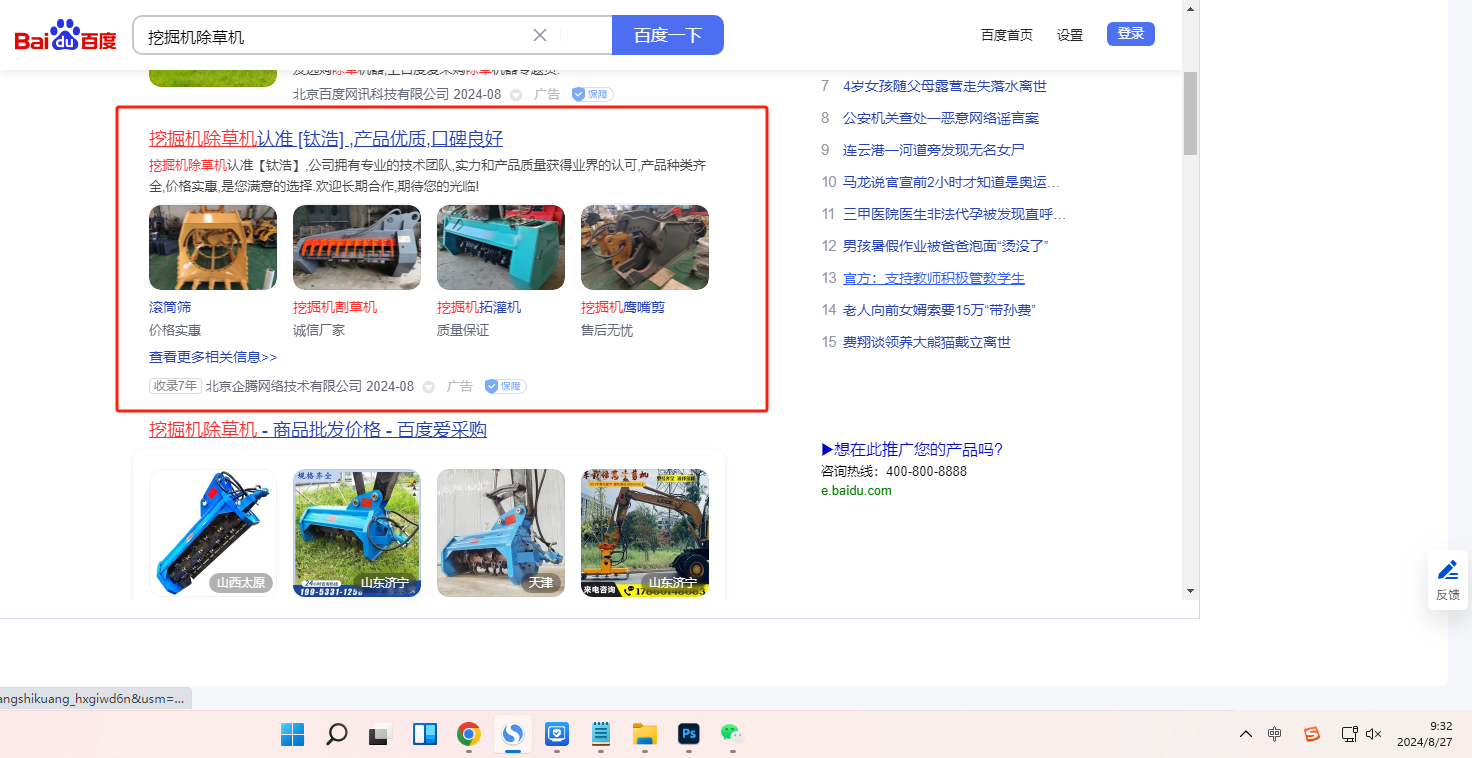Click Sogou input method tray icon
This screenshot has height=758, width=1472.
tap(1312, 734)
